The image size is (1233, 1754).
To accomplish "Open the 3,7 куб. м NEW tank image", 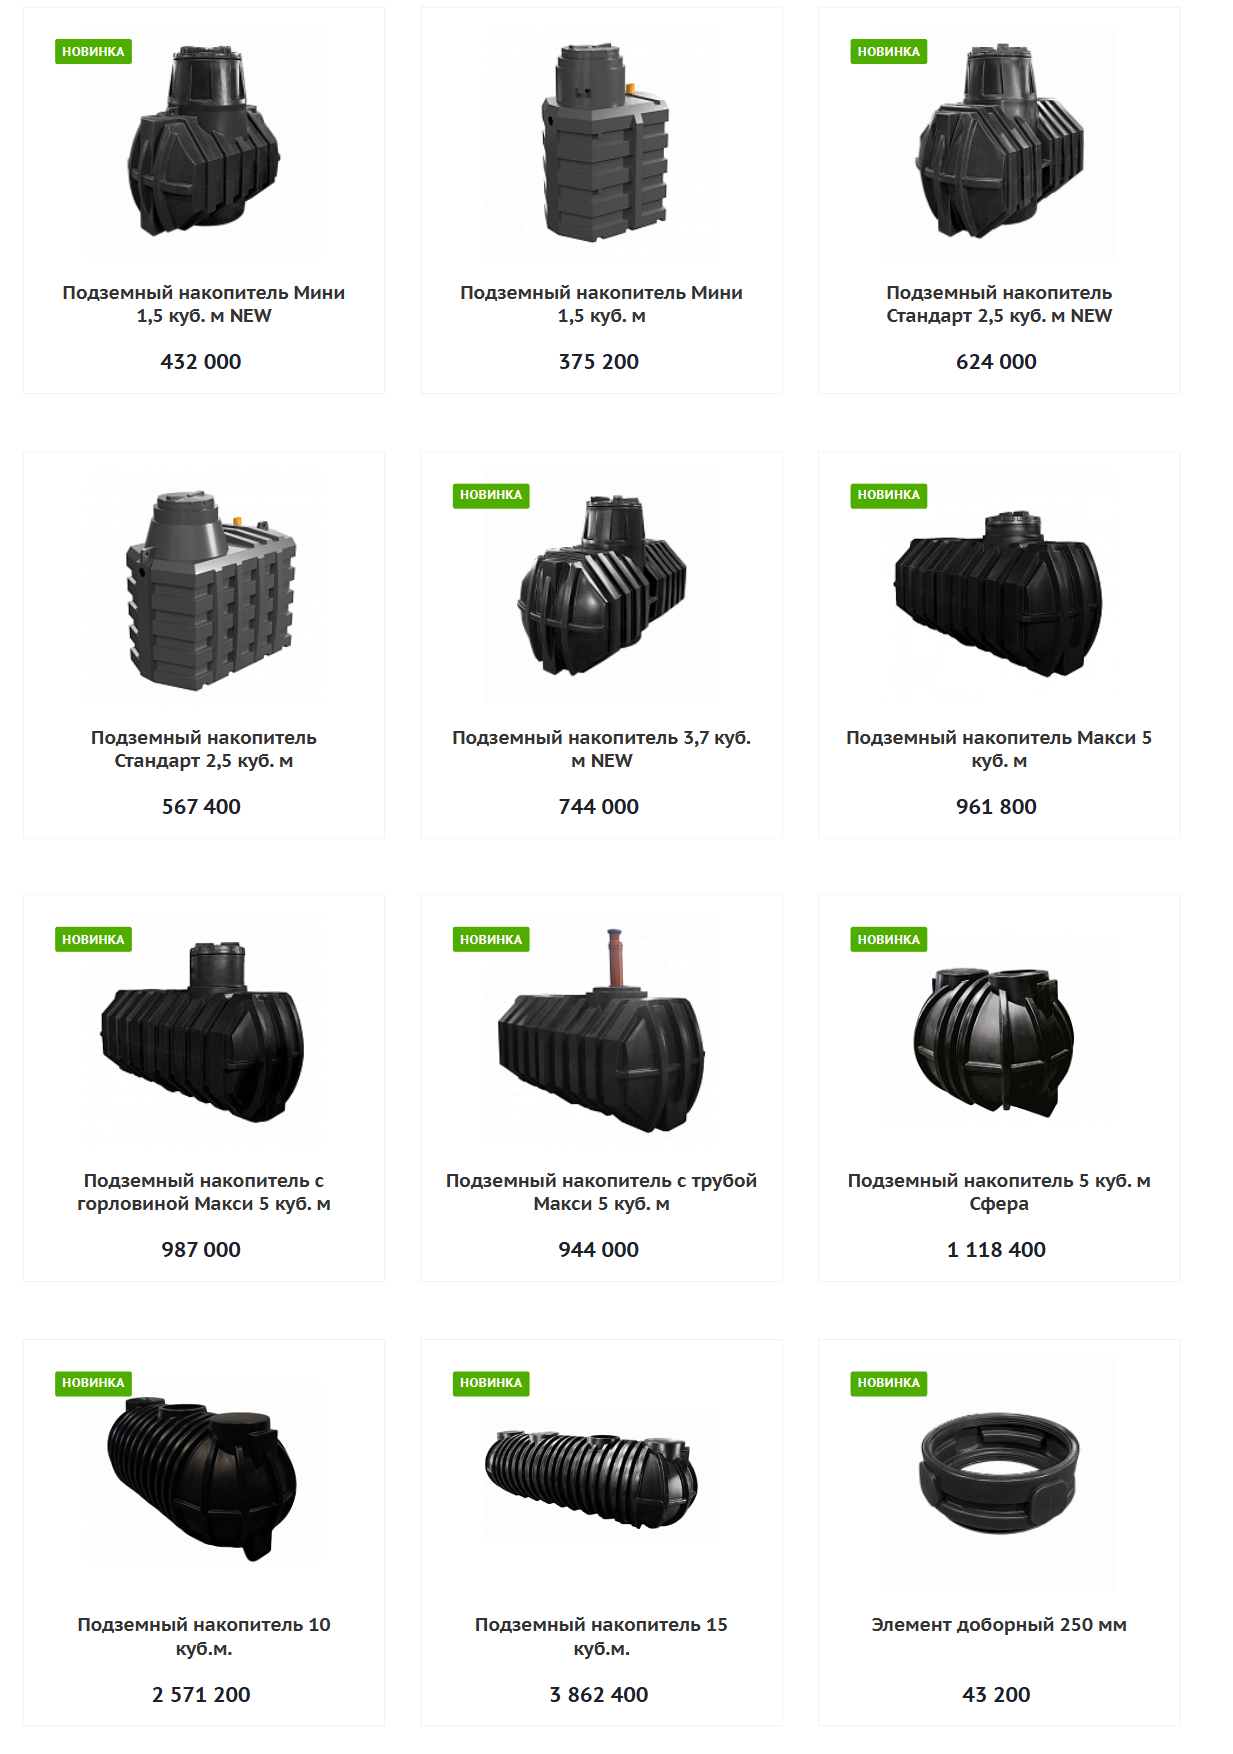I will click(601, 586).
